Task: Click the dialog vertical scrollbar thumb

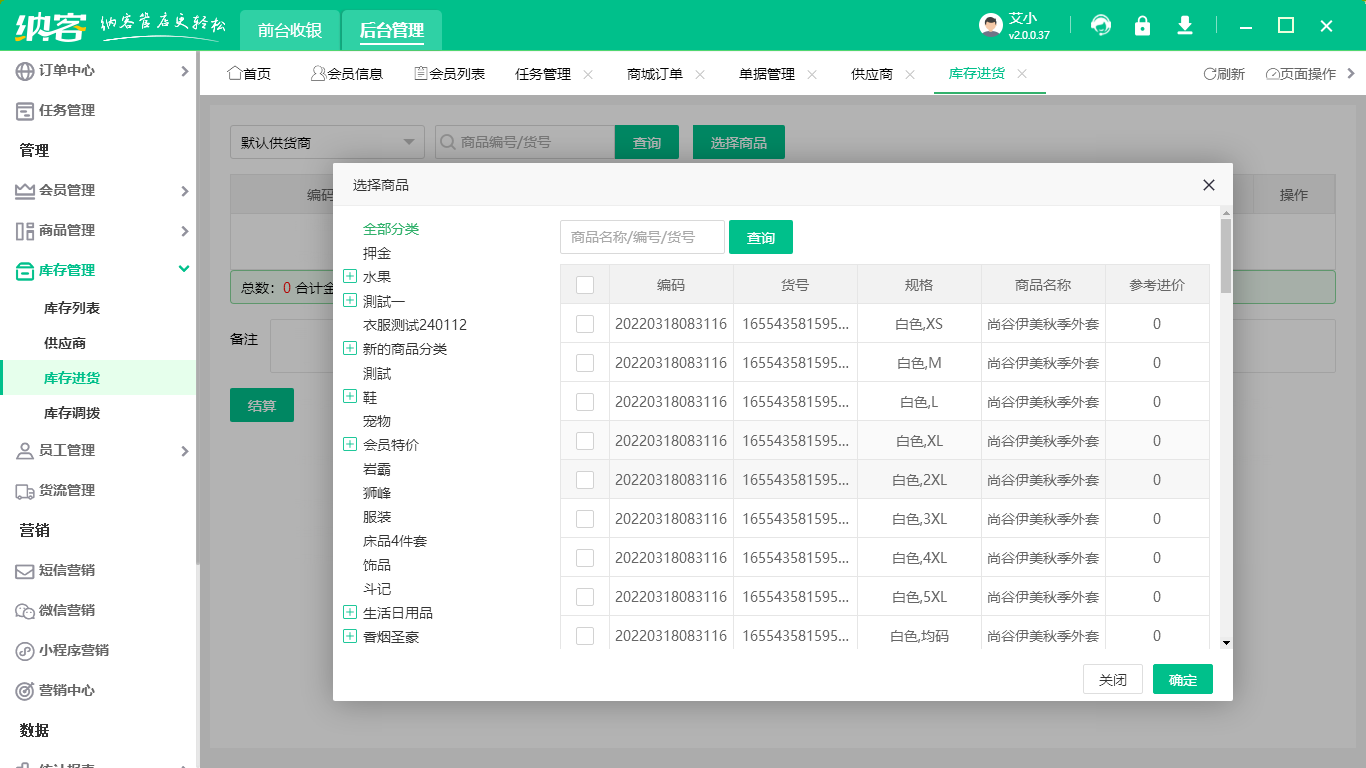Action: tap(1226, 255)
